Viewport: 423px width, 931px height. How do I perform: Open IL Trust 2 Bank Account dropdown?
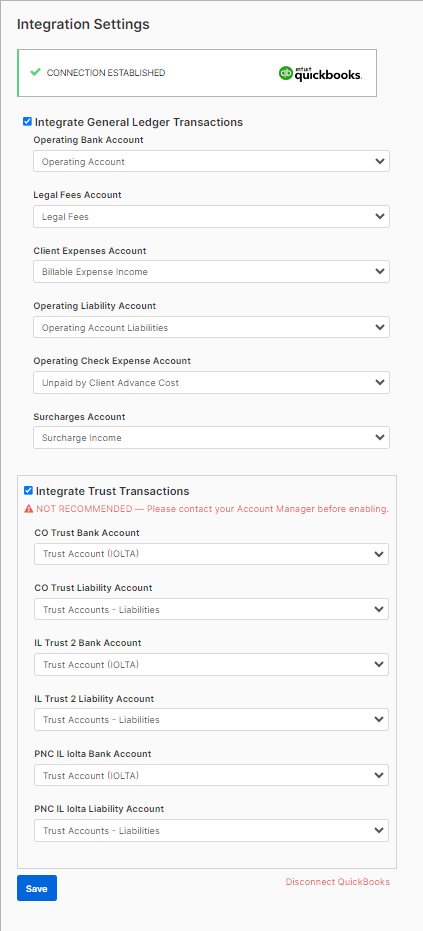tap(212, 664)
